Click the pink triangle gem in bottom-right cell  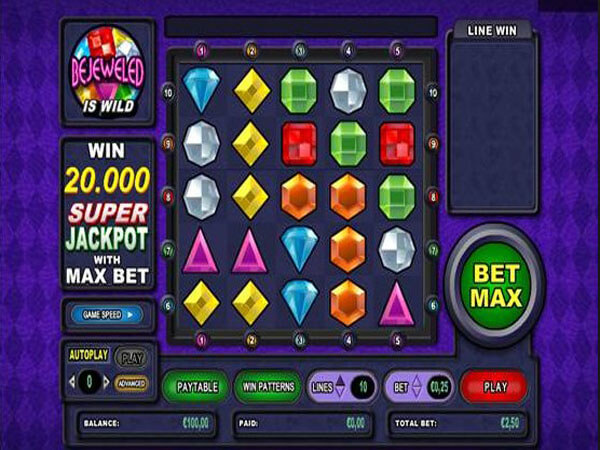pos(396,305)
